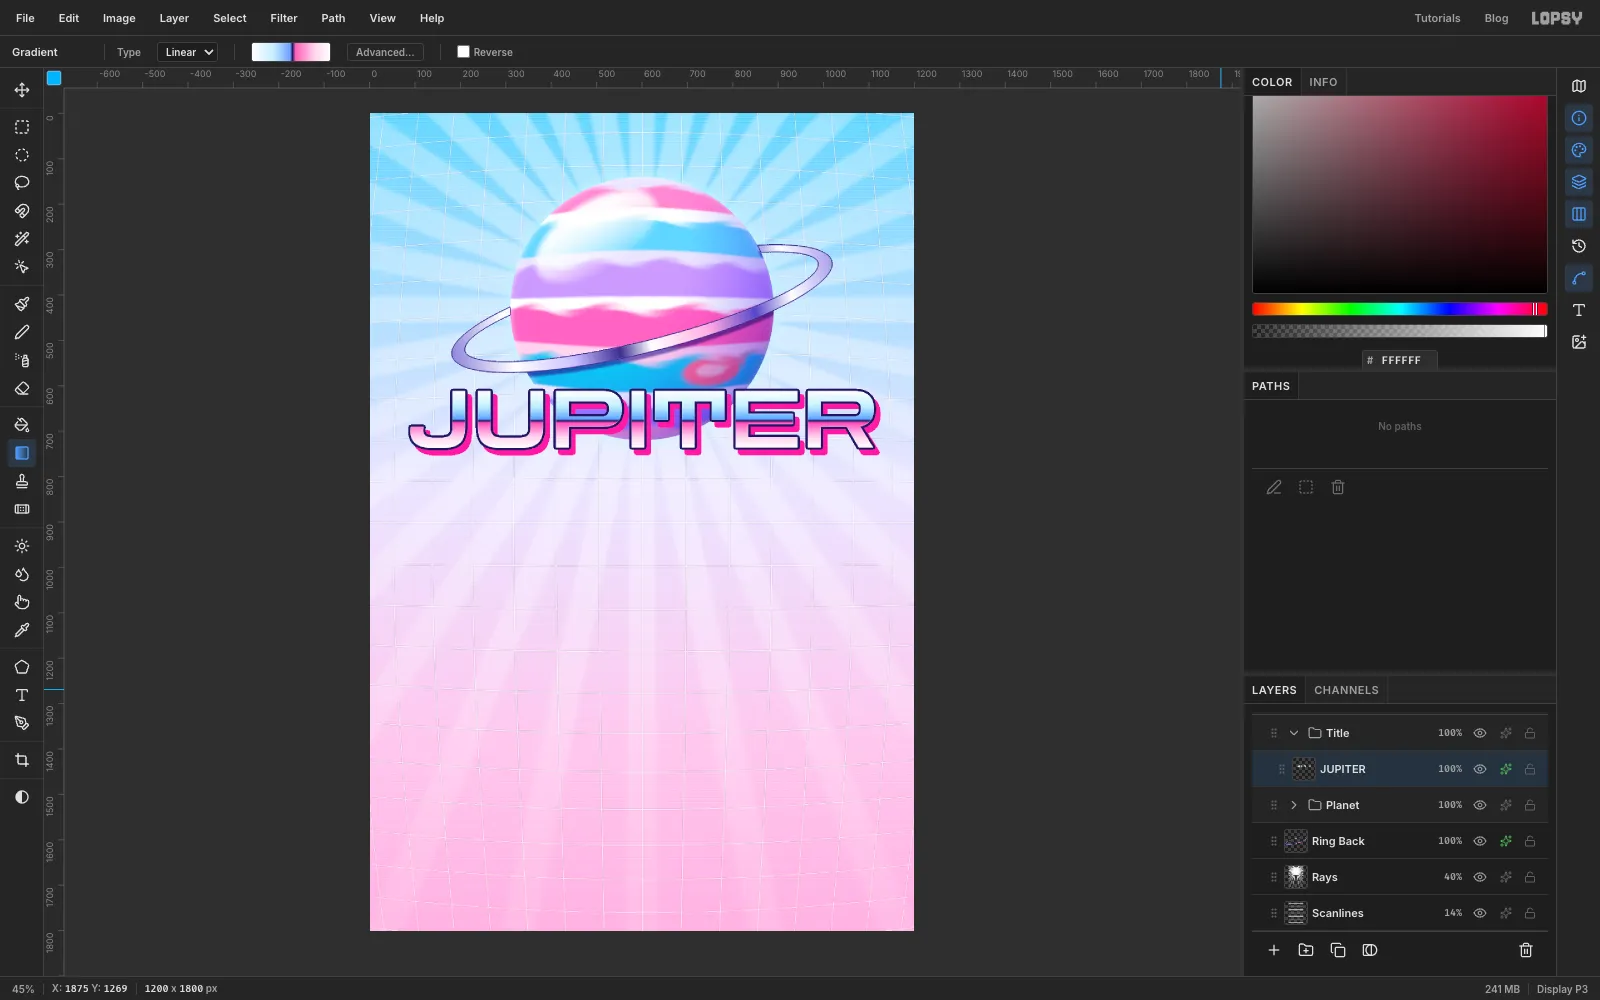Visit the Blog link
The width and height of the screenshot is (1600, 1000).
[x=1496, y=18]
